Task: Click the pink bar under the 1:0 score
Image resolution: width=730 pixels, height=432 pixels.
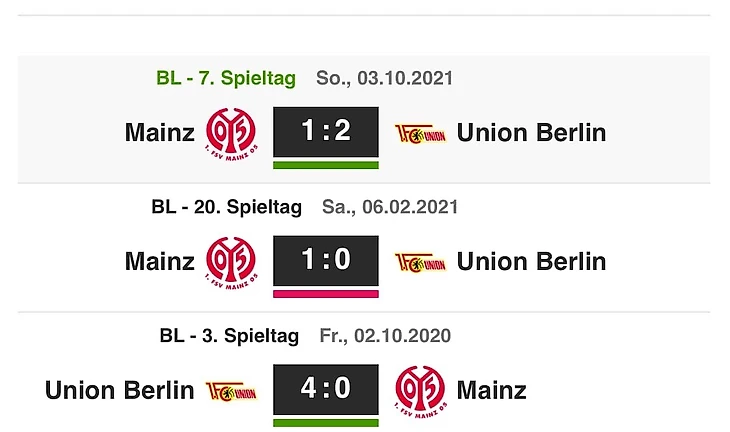Action: click(x=326, y=294)
